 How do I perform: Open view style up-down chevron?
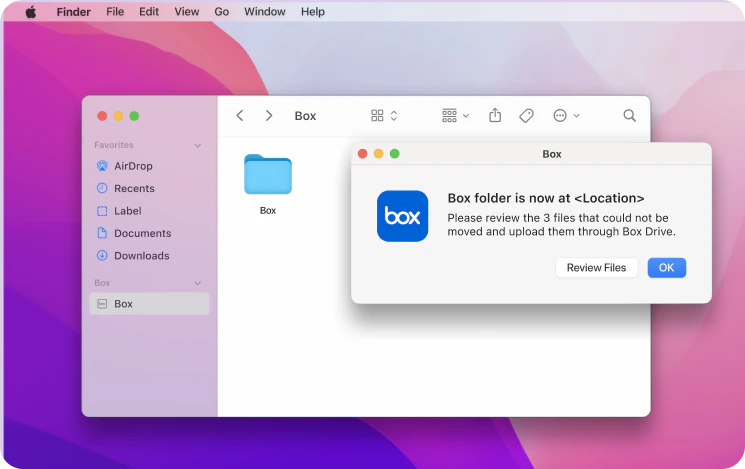click(394, 115)
